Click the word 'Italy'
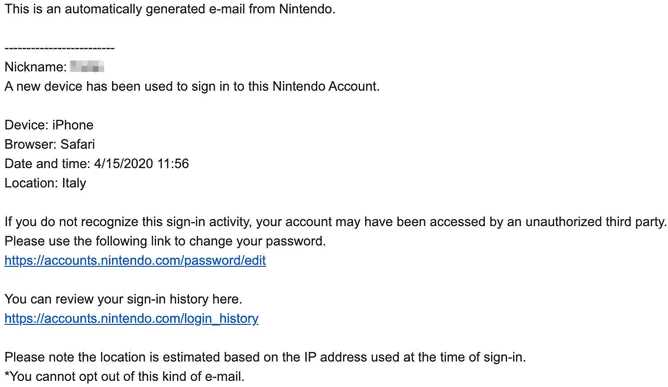The width and height of the screenshot is (668, 387). [74, 183]
